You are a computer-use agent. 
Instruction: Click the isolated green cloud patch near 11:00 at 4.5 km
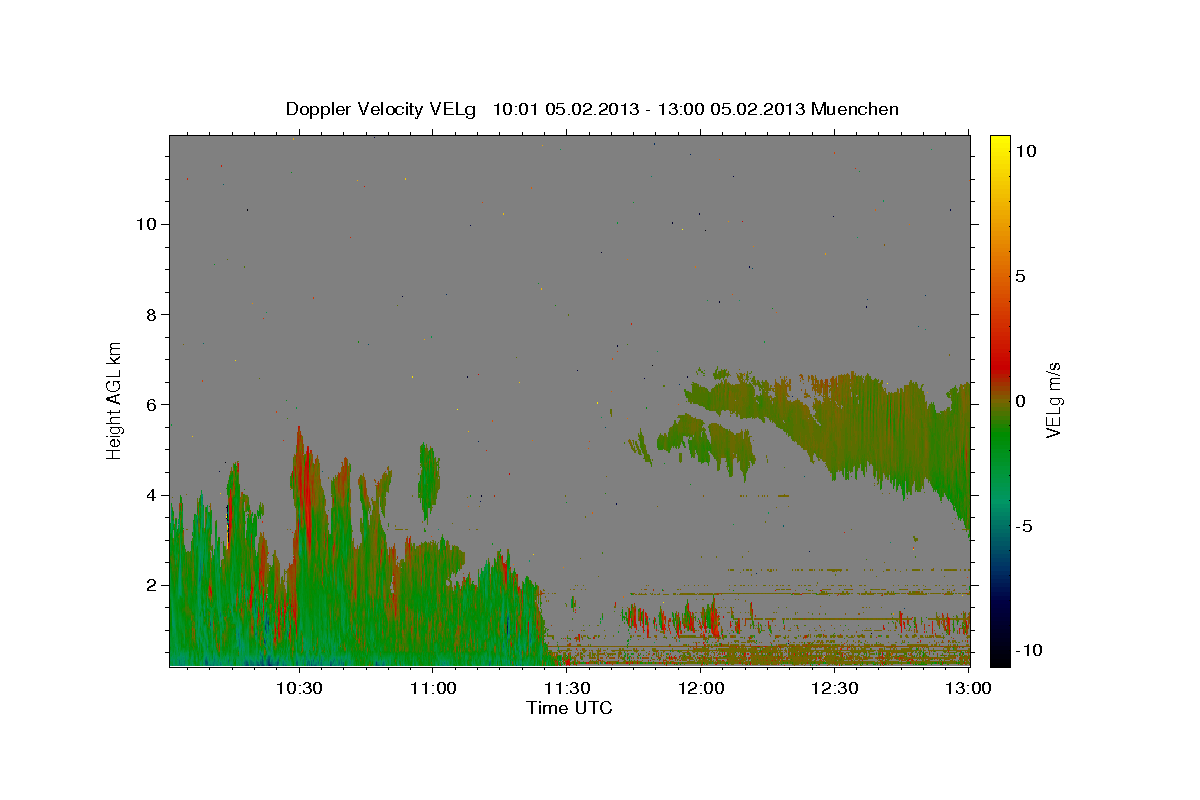429,482
